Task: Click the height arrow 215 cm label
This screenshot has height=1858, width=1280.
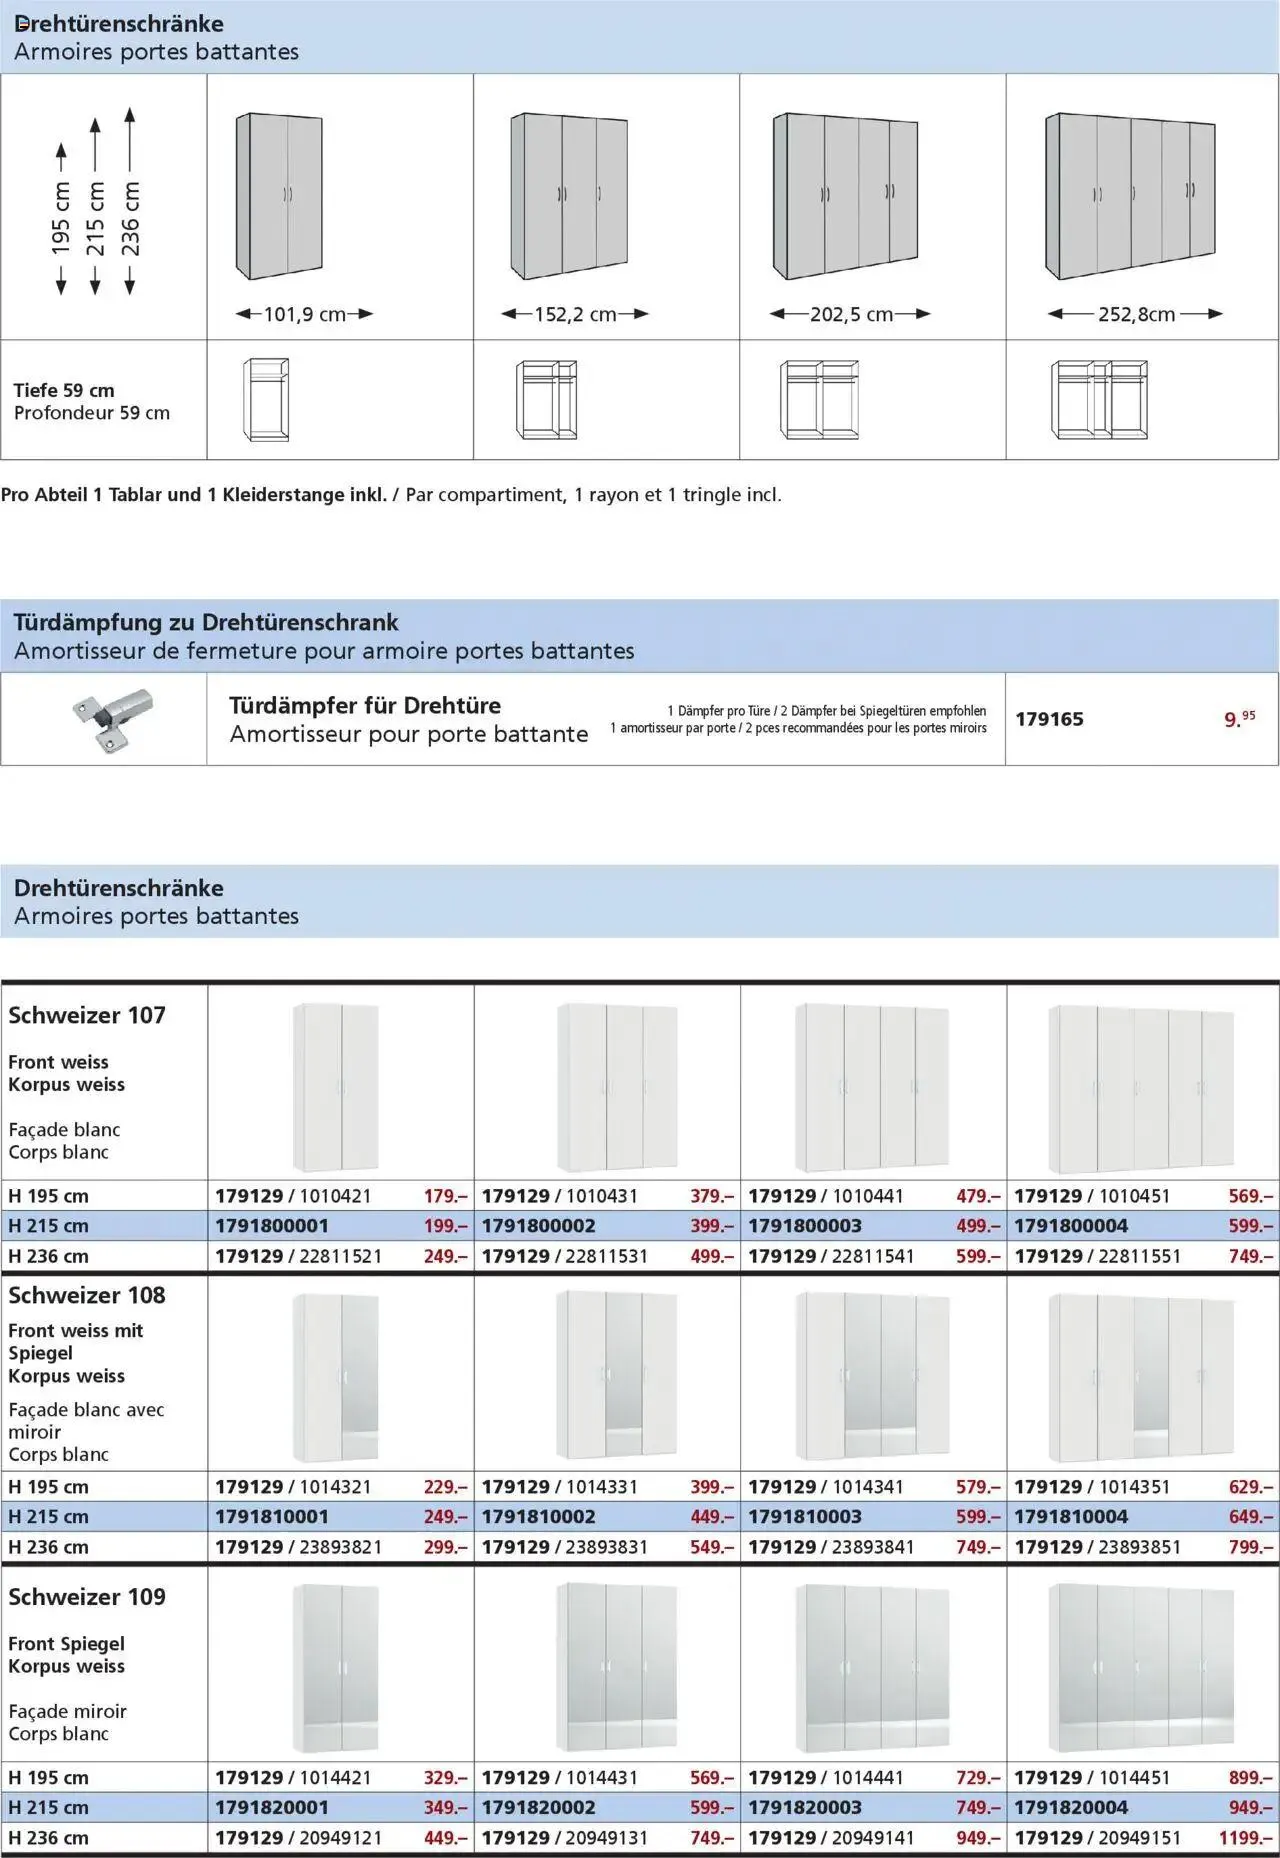Action: 95,207
